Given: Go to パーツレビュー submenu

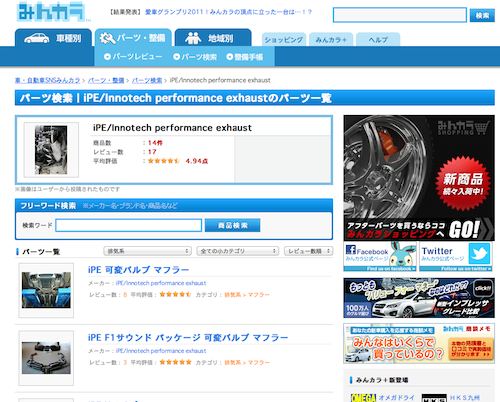Looking at the screenshot, I should coord(133,57).
